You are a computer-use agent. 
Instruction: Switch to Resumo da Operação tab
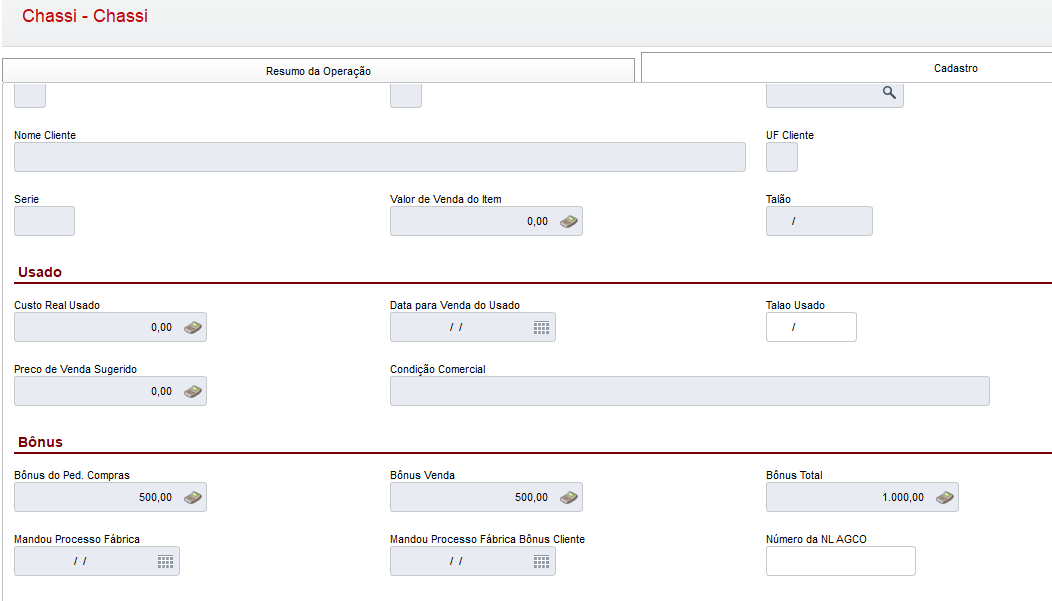pos(318,71)
